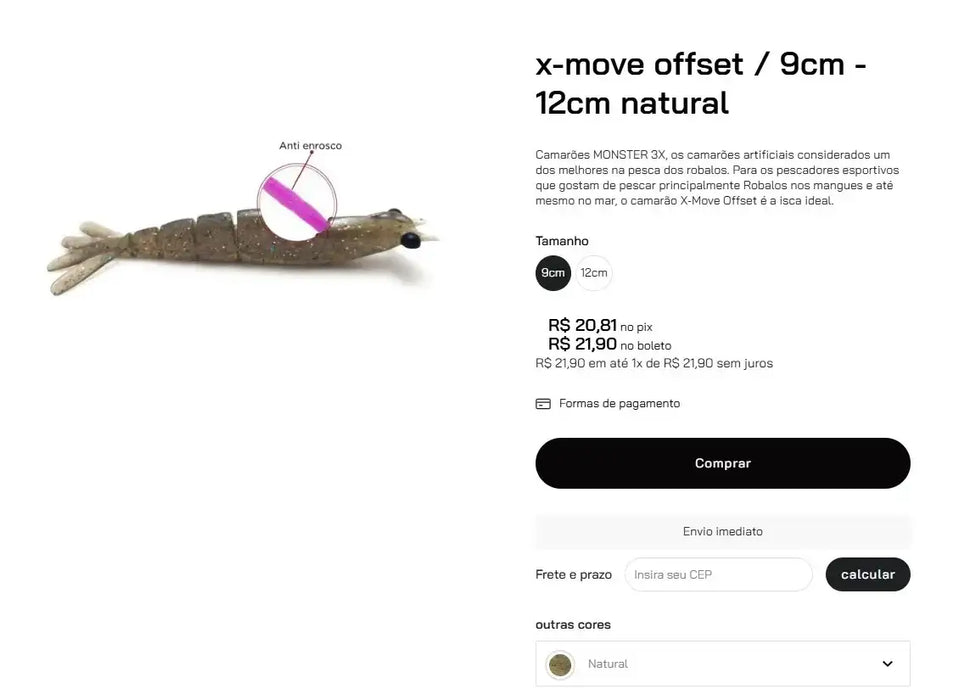Click the Frete e prazo label

573,575
